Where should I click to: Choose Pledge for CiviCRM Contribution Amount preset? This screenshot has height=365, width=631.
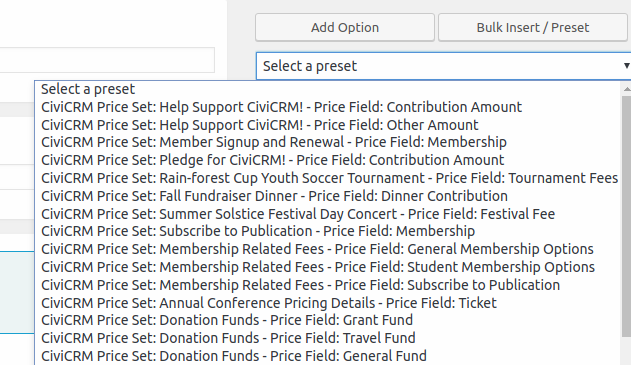tap(328, 160)
